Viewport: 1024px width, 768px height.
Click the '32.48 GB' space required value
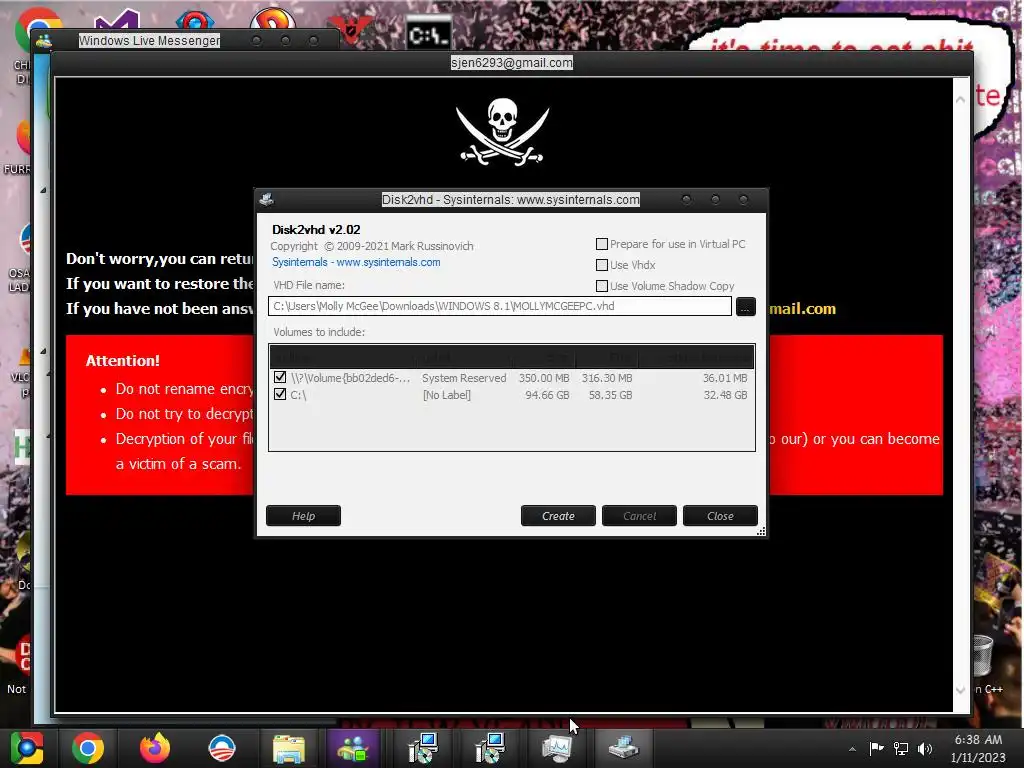pos(725,395)
